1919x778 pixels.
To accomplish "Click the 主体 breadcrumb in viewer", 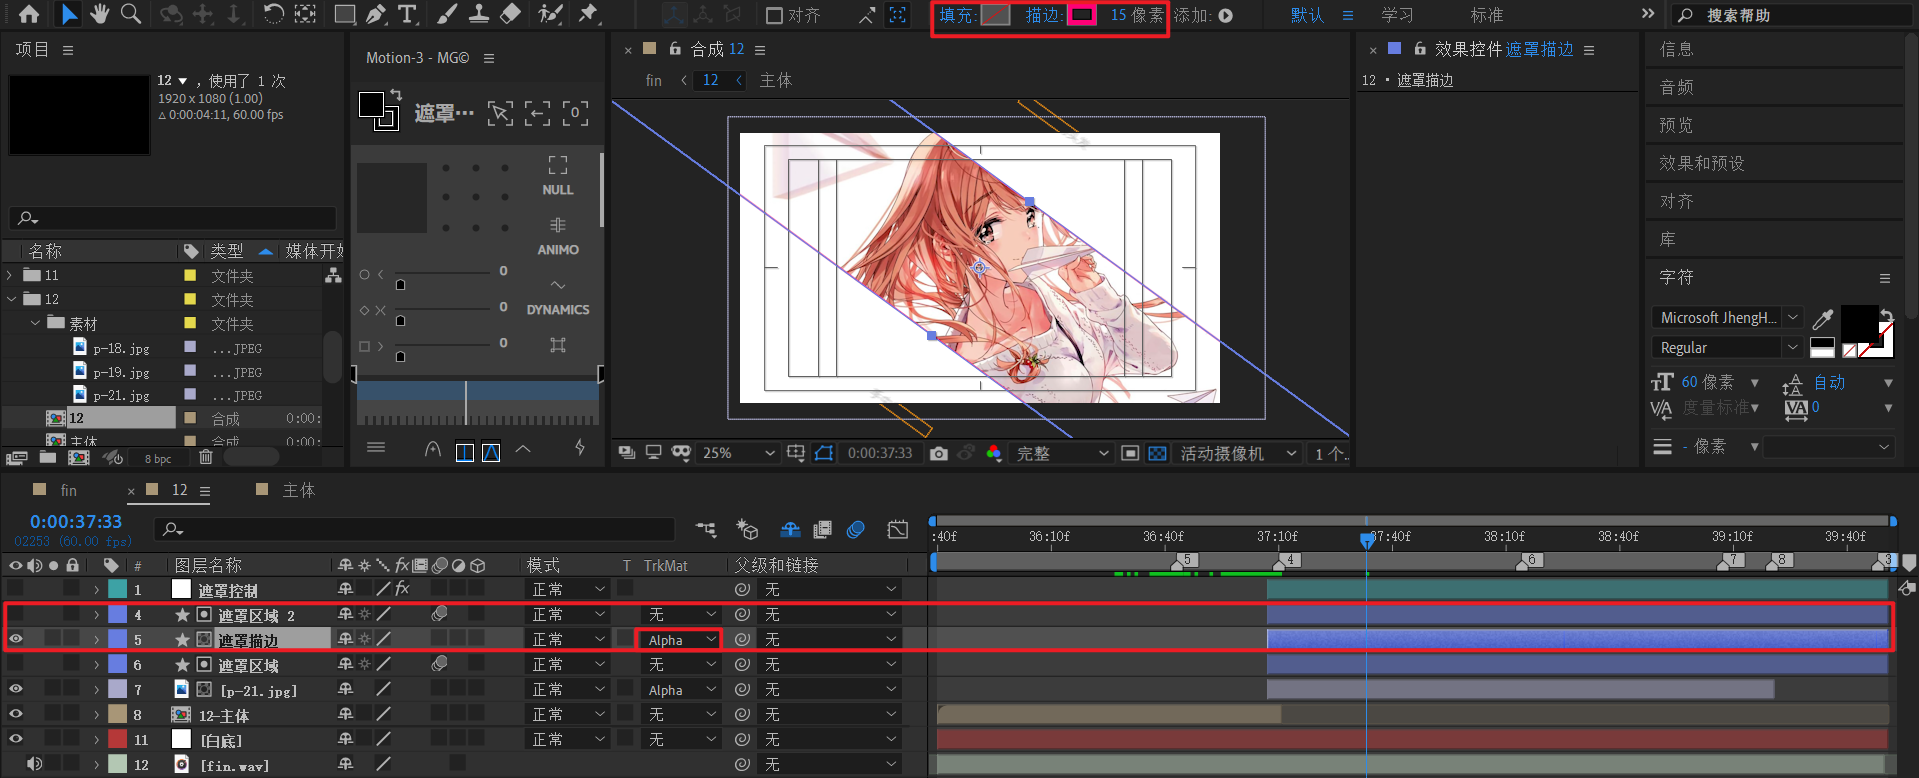I will [x=775, y=80].
